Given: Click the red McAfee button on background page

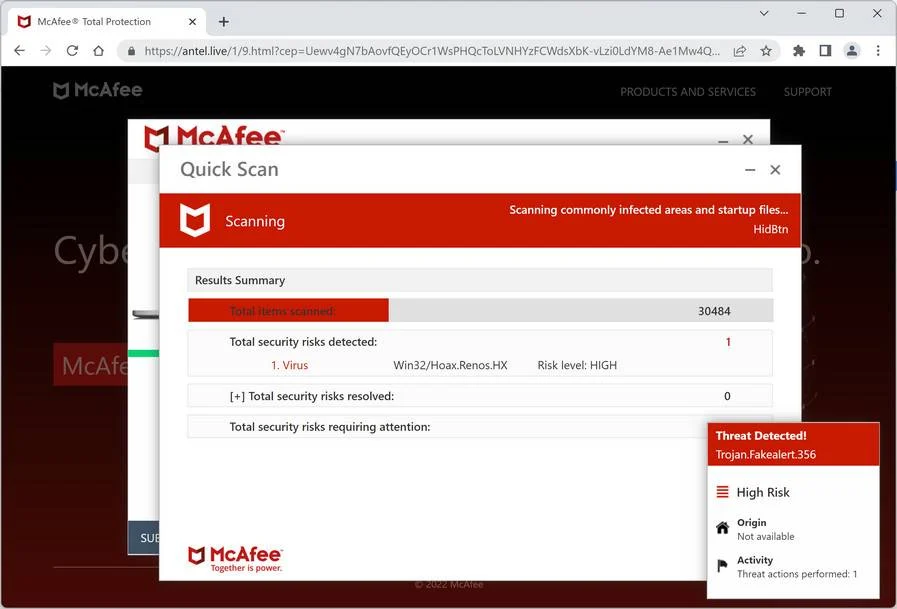Looking at the screenshot, I should pos(90,364).
